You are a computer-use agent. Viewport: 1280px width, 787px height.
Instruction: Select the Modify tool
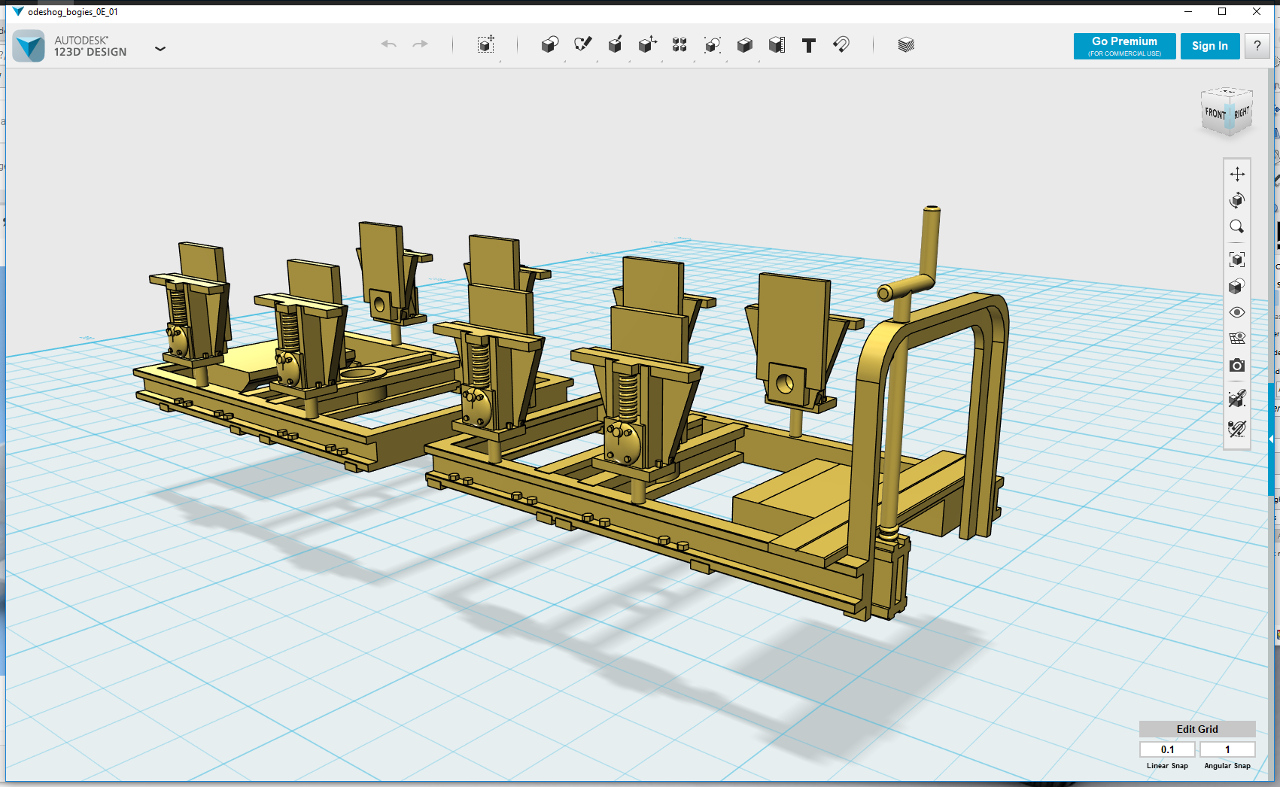point(648,45)
